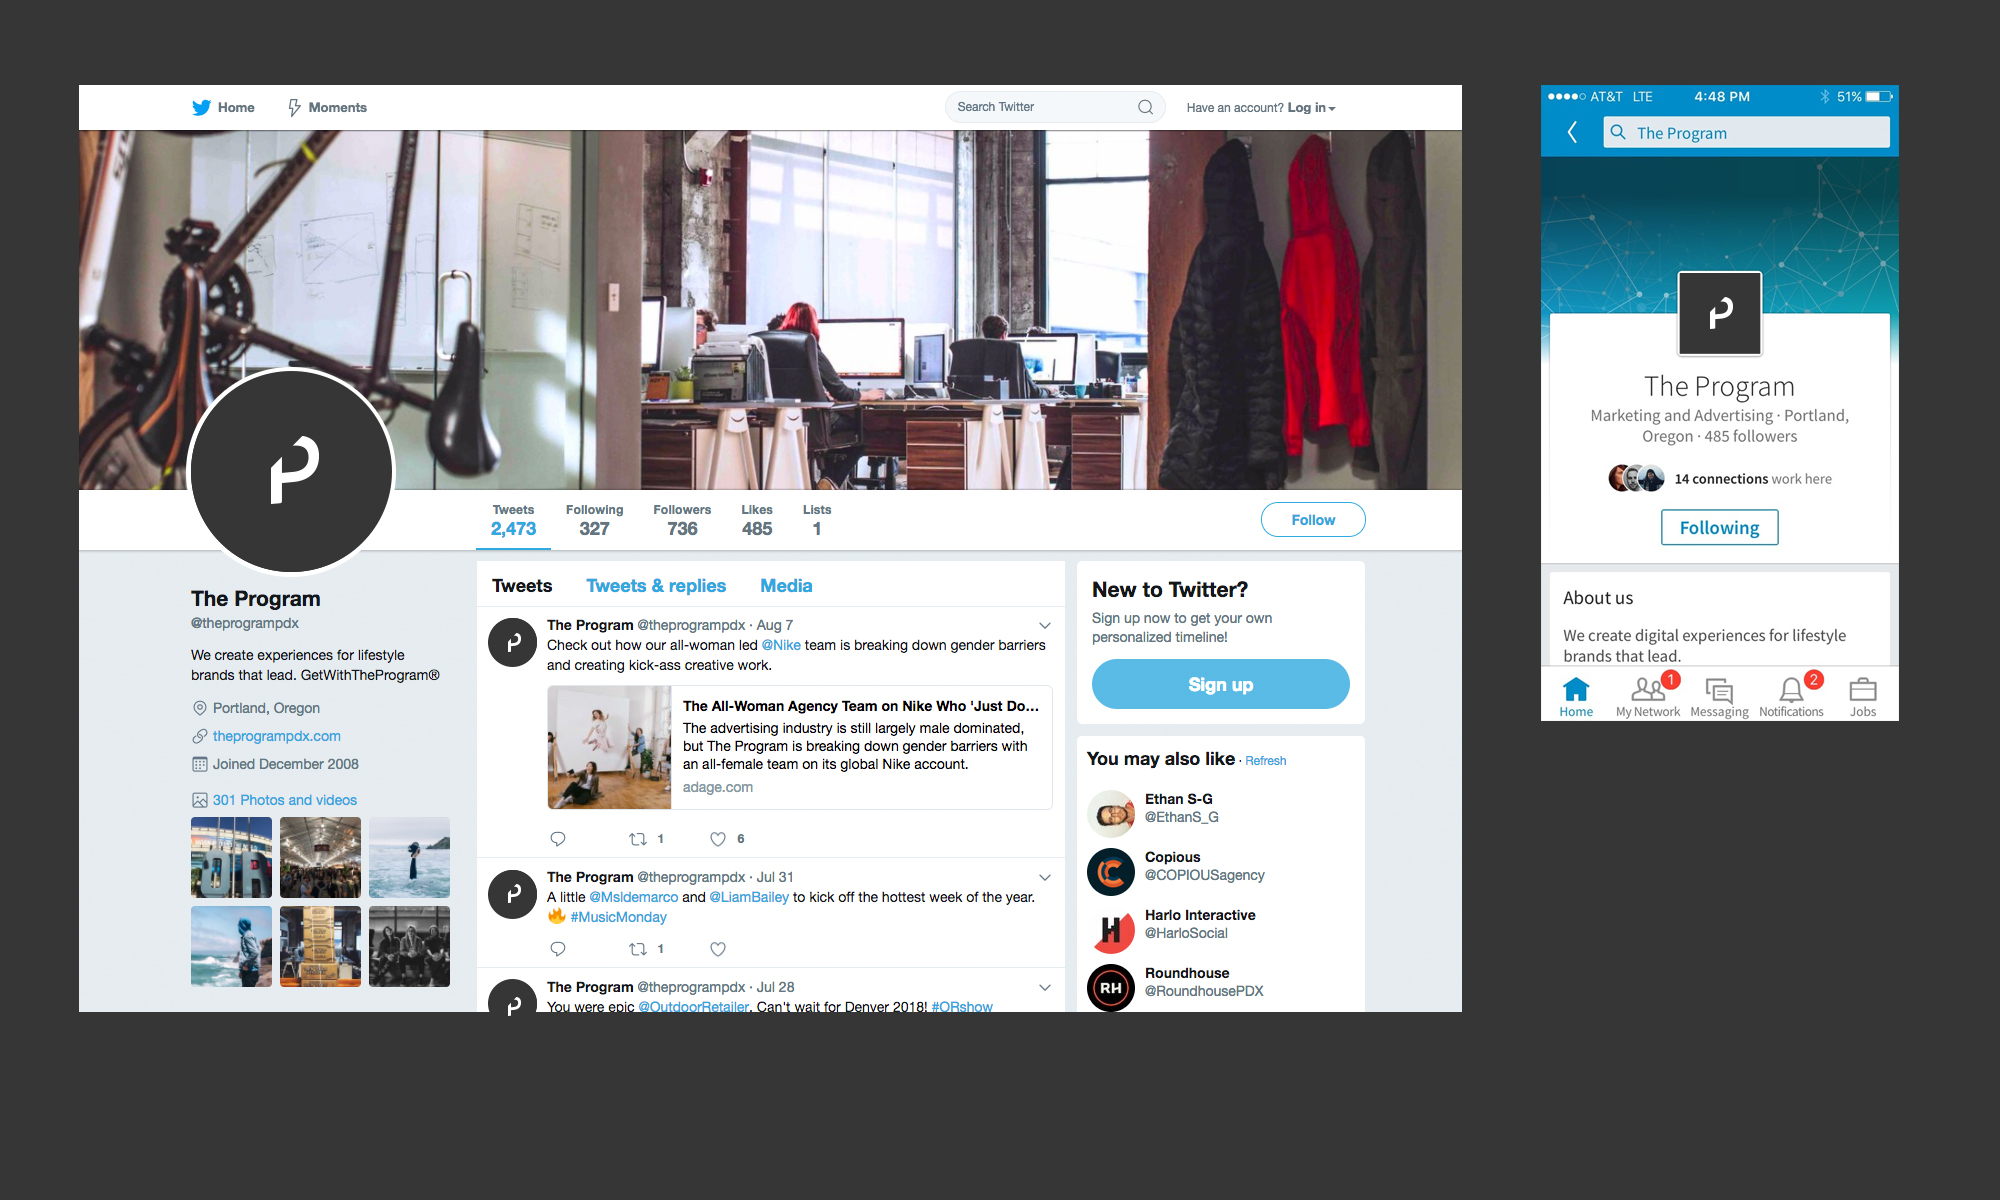The image size is (2000, 1200).
Task: Open the #MusicMonday hashtag
Action: tap(618, 917)
